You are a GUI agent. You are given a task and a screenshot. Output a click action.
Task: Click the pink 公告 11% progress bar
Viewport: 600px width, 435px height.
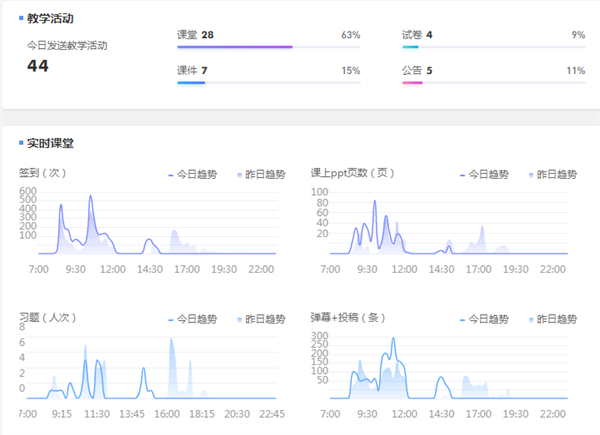point(412,83)
